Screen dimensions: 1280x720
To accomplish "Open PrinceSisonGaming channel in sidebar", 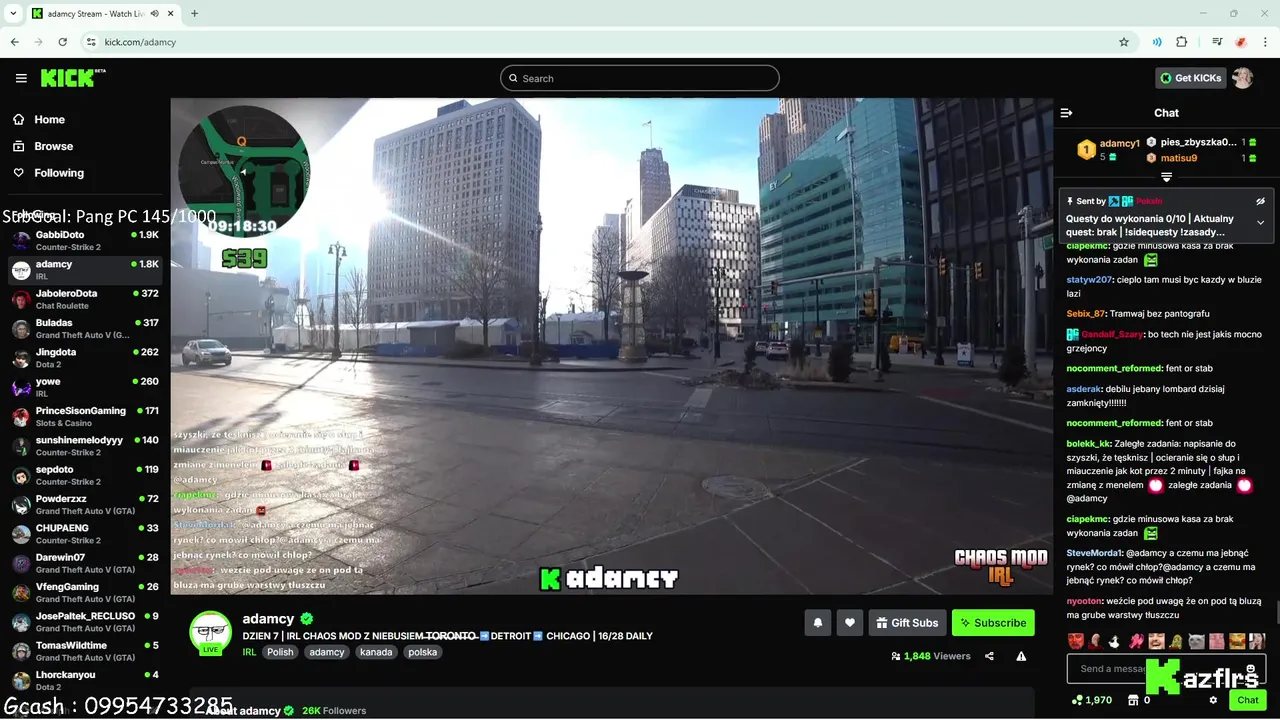I will 85,416.
